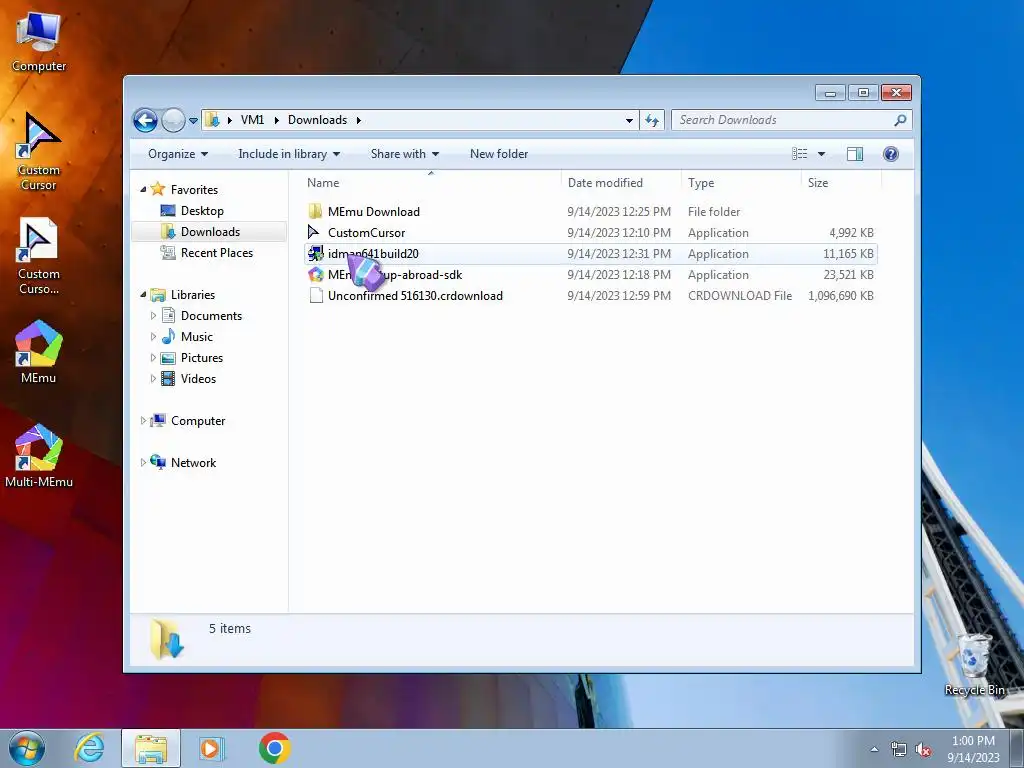This screenshot has height=768, width=1024.
Task: Open the Share with menu
Action: pos(404,154)
